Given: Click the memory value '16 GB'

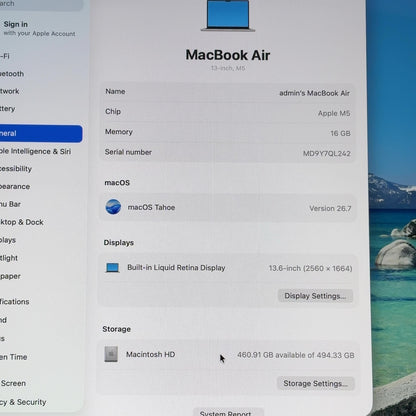Looking at the screenshot, I should coord(340,133).
